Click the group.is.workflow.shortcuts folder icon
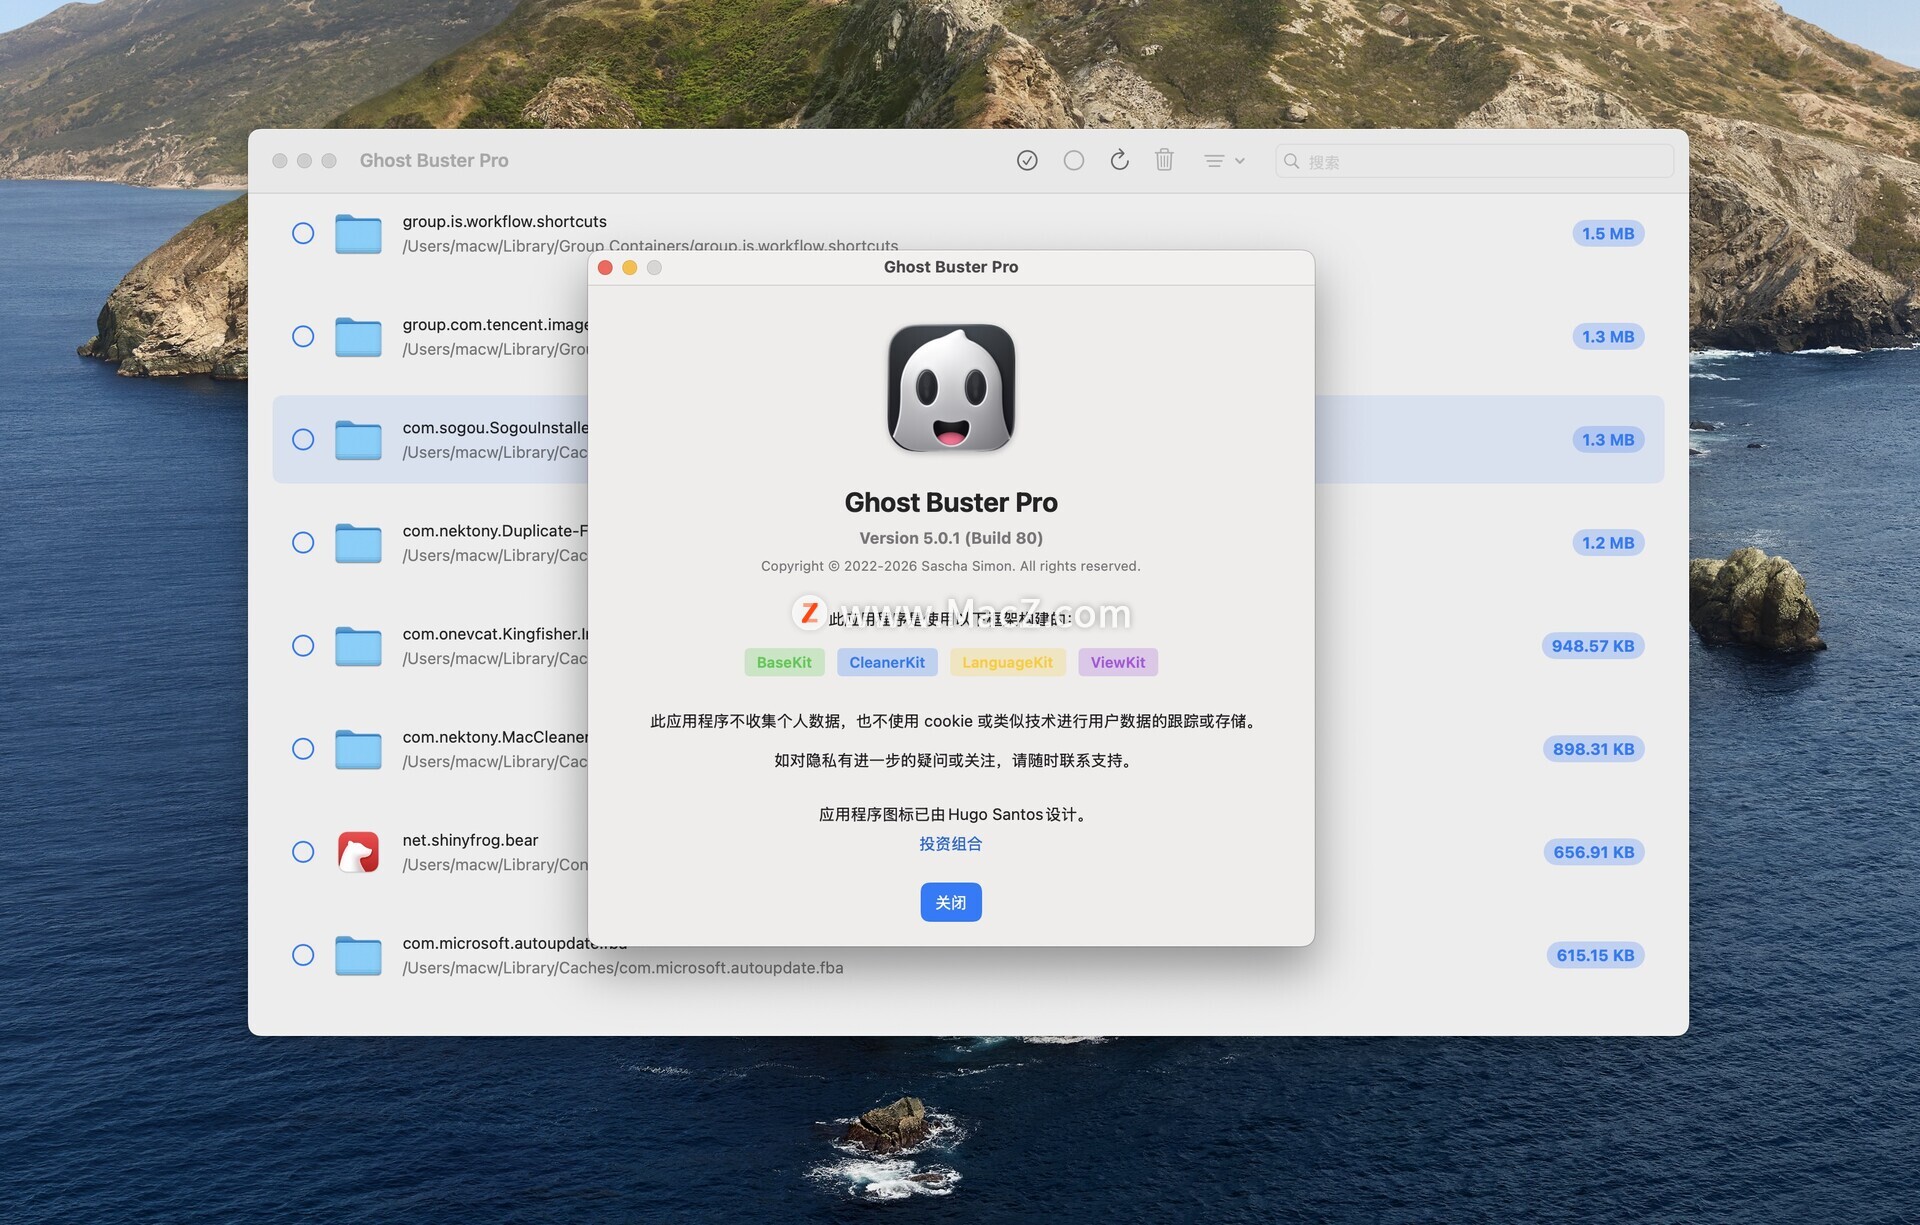1920x1225 pixels. click(358, 234)
